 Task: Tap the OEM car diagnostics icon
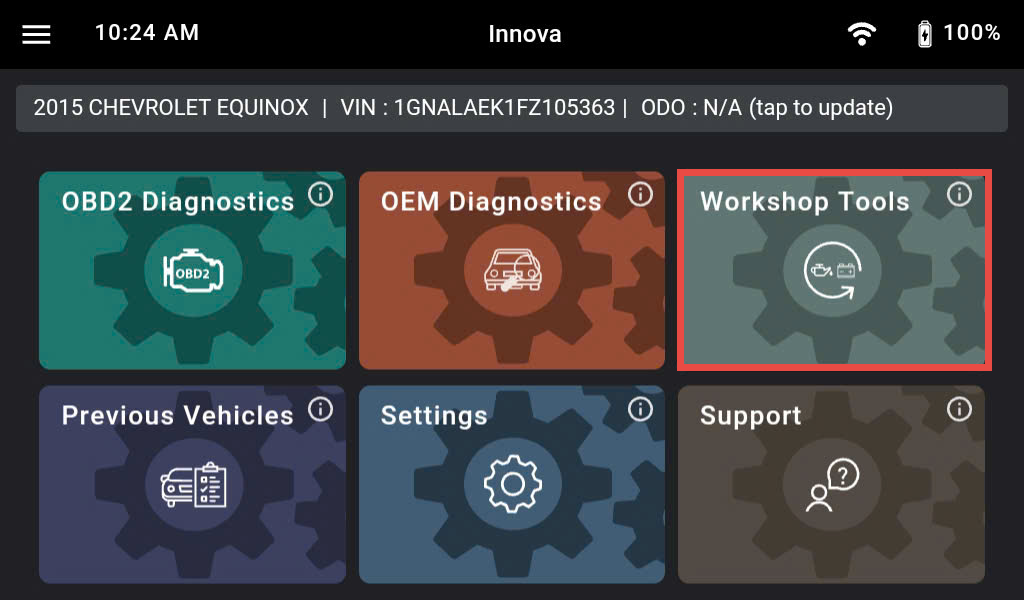tap(513, 271)
